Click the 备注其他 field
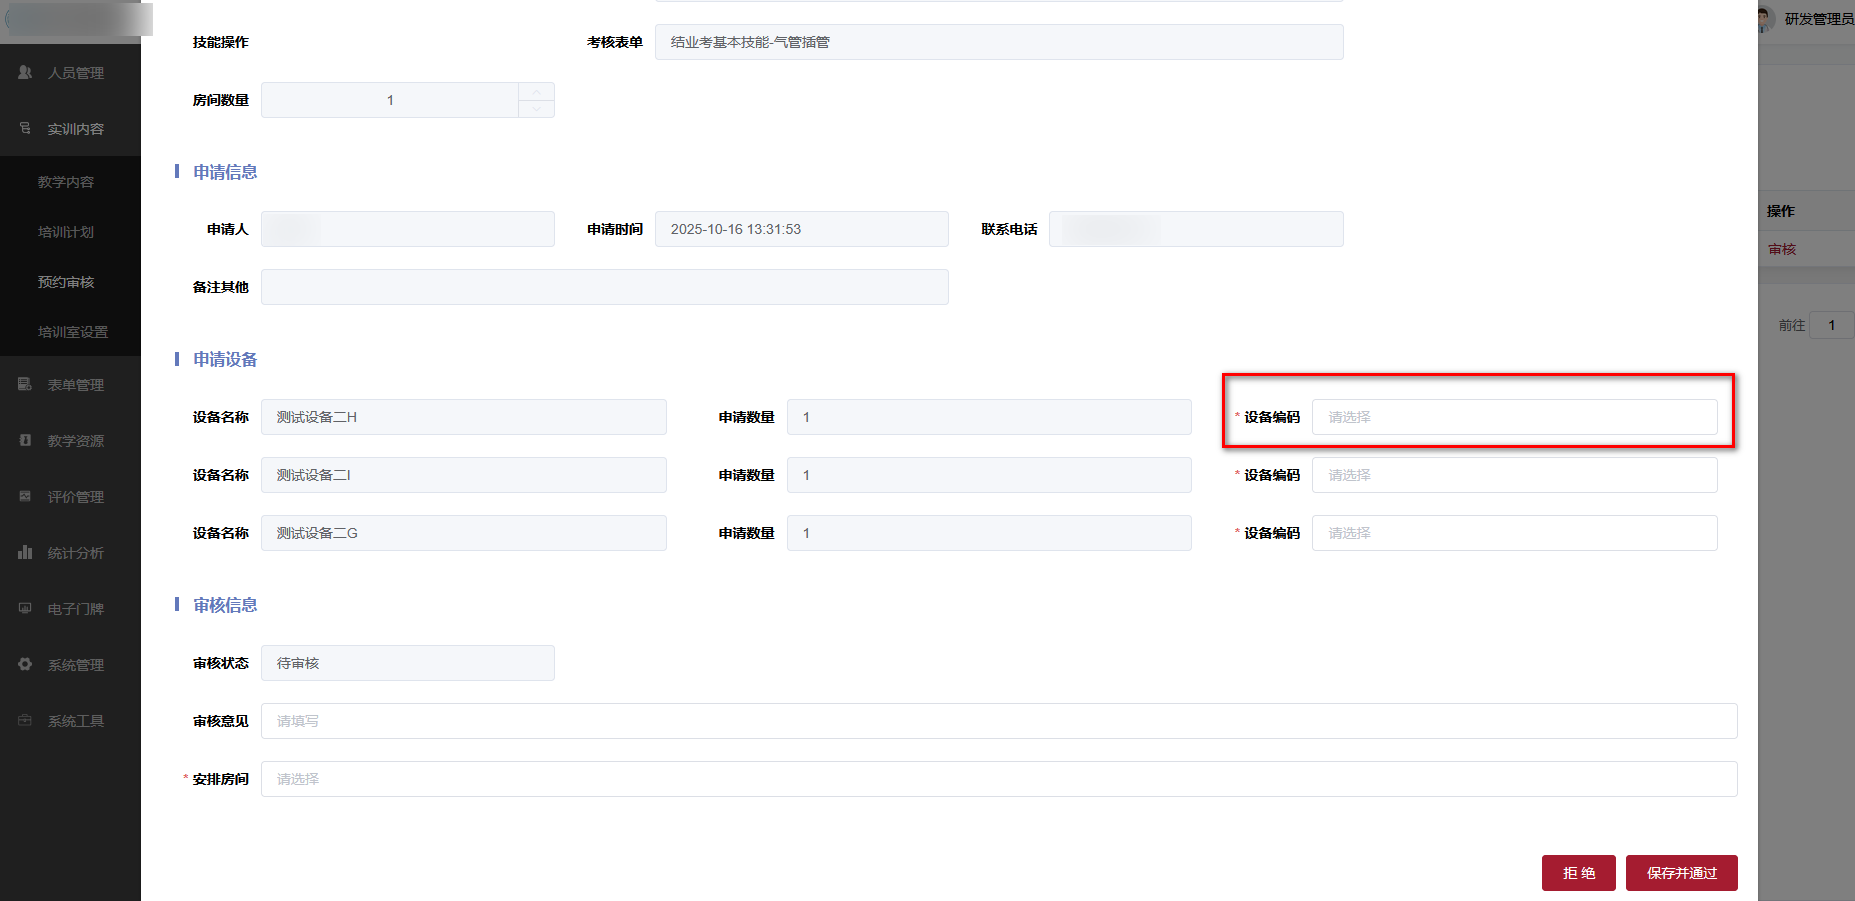The width and height of the screenshot is (1855, 901). [605, 287]
